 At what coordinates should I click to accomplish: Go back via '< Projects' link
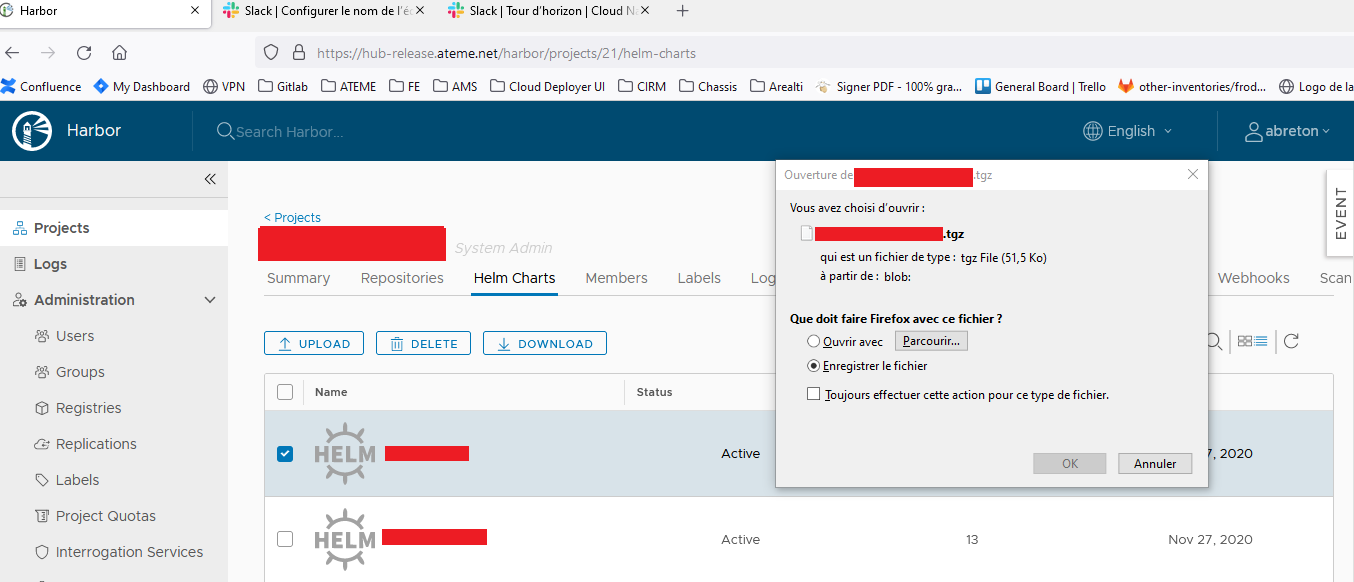(292, 217)
